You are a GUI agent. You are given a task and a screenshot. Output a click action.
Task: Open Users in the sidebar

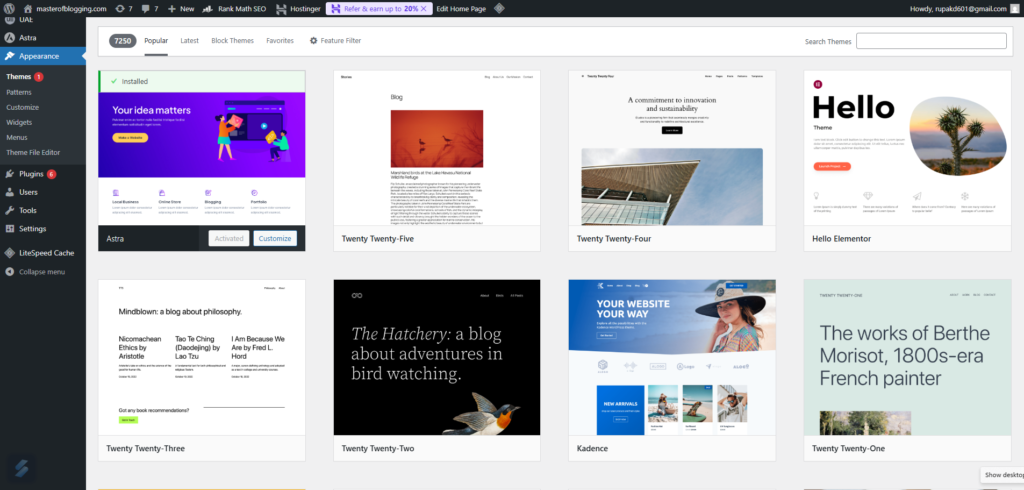pyautogui.click(x=42, y=192)
